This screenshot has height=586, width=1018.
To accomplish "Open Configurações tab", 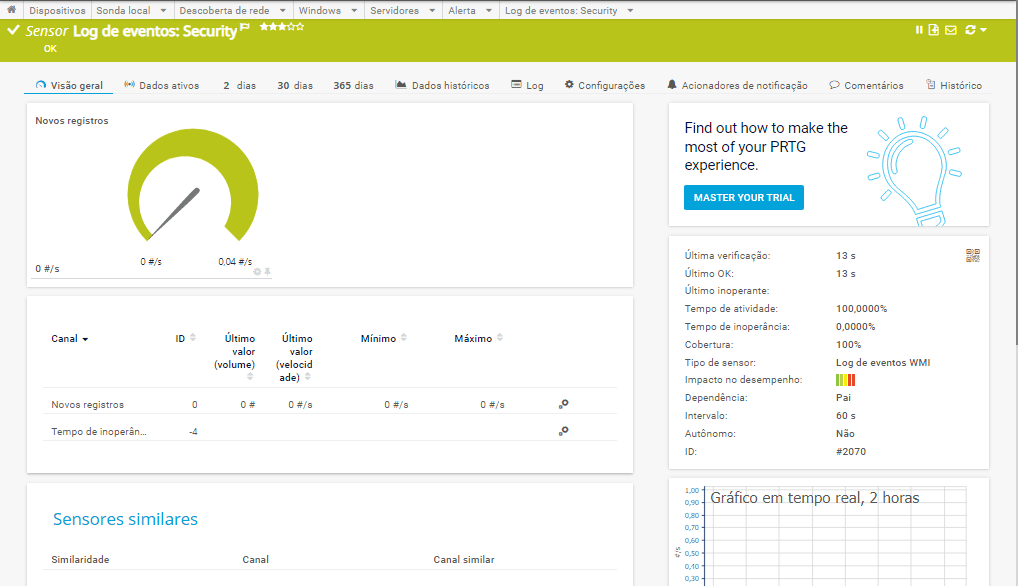I will click(x=604, y=85).
